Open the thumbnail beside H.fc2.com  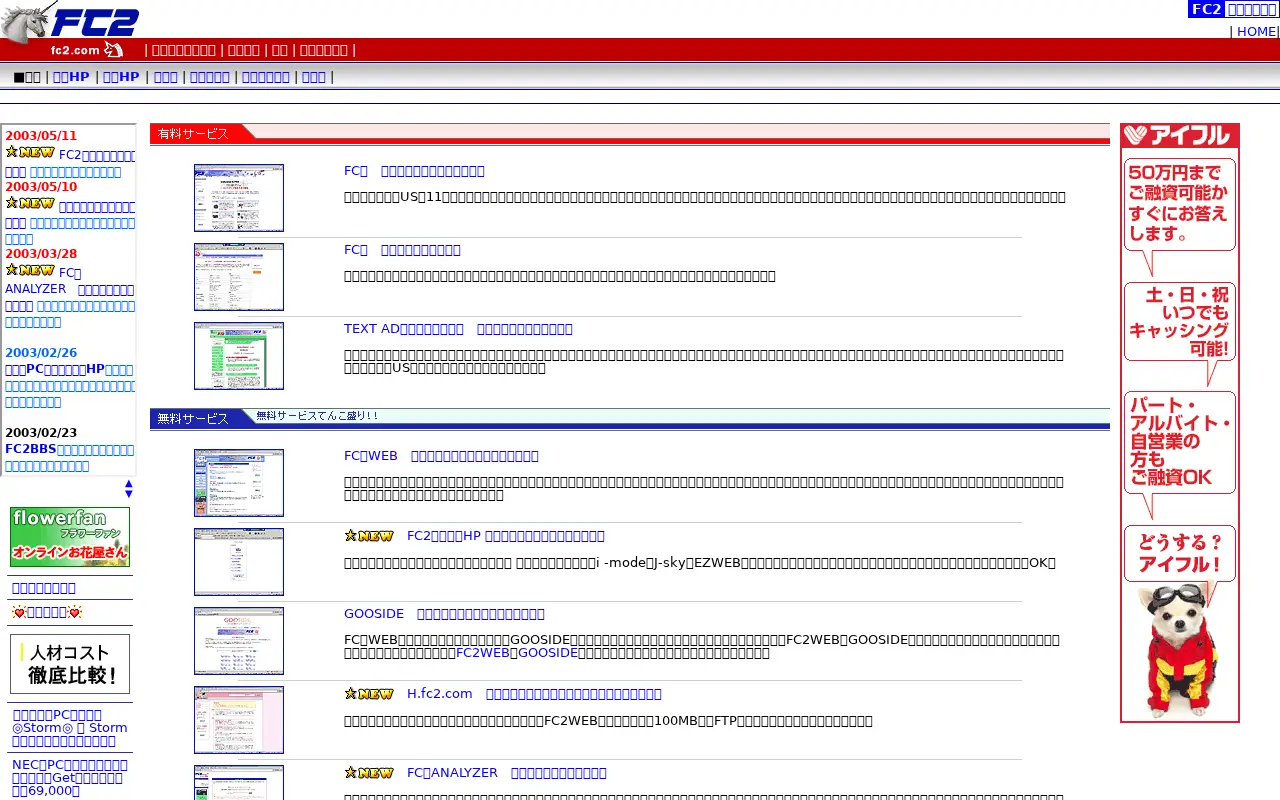239,720
